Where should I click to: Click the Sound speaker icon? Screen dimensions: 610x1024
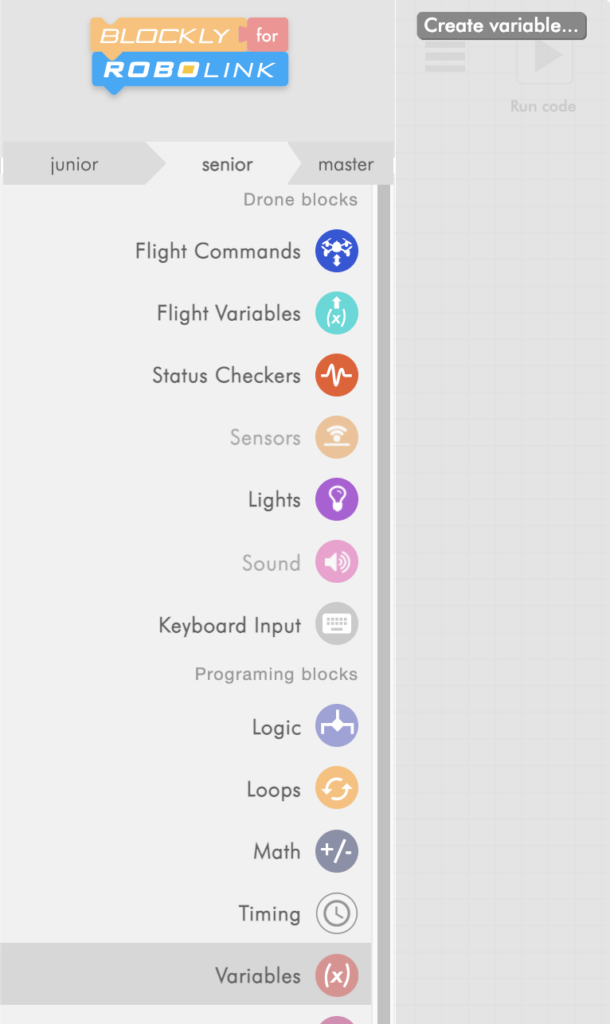click(337, 563)
